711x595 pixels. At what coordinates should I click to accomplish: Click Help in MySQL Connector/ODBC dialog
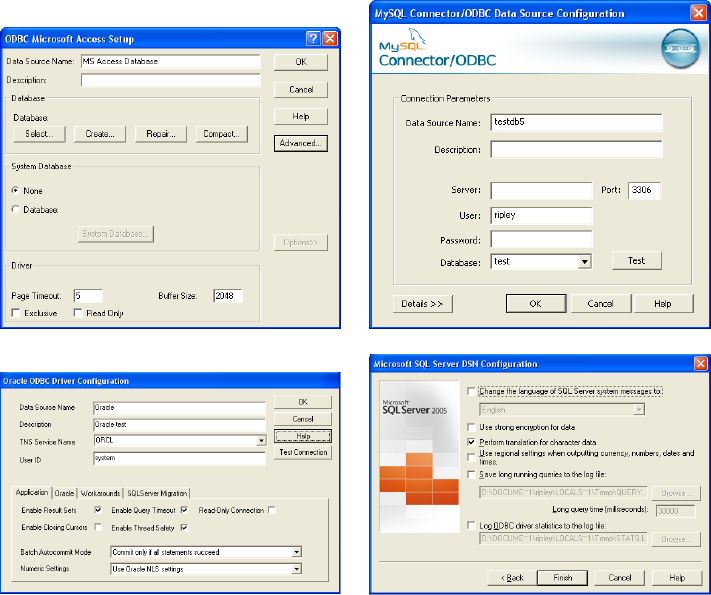663,304
